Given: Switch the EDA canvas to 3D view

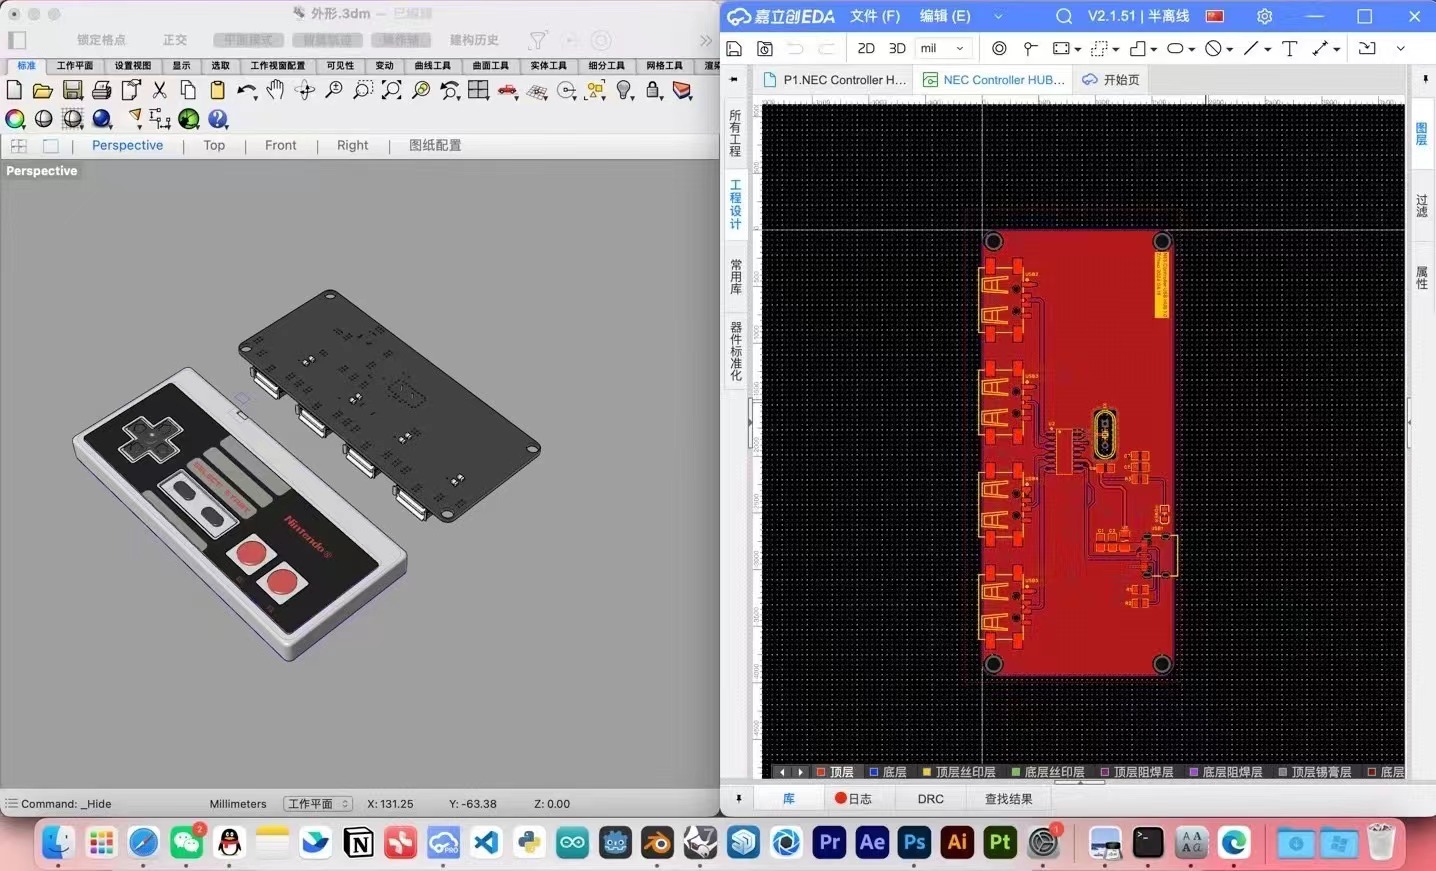Looking at the screenshot, I should click(x=897, y=48).
